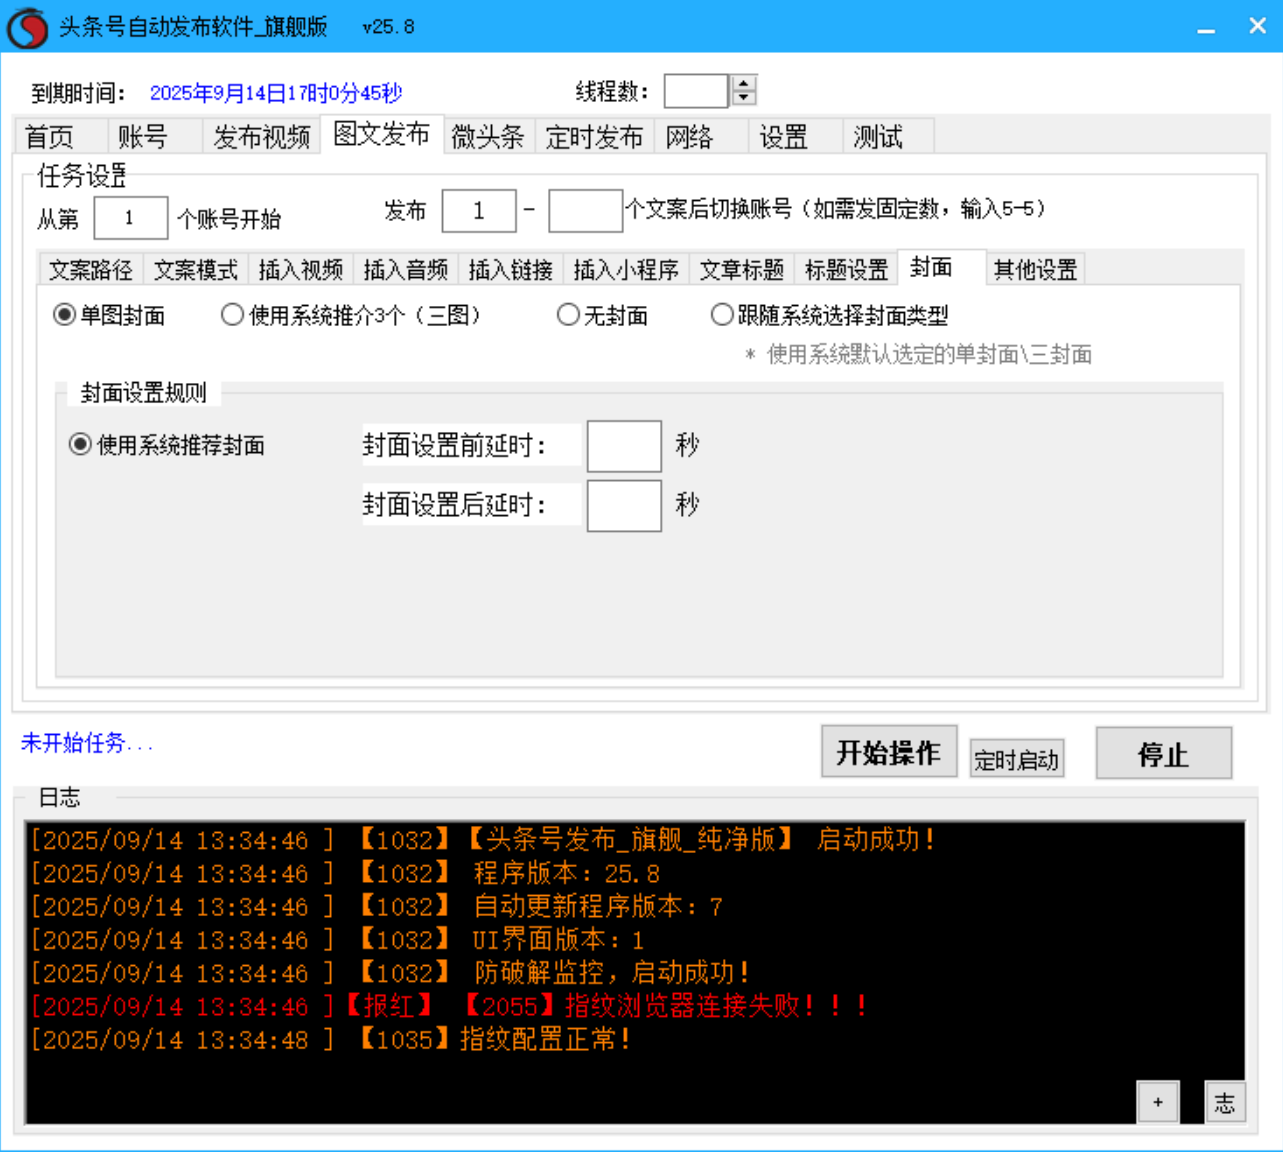Click the 线程数 up arrow
This screenshot has width=1283, height=1152.
pos(742,83)
